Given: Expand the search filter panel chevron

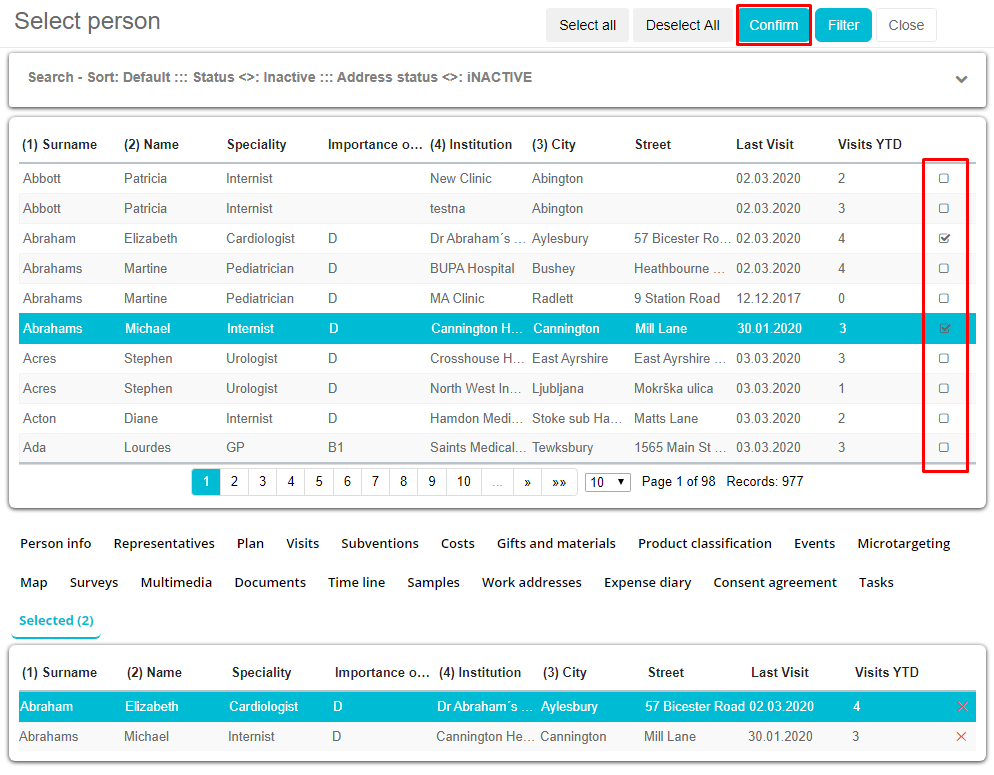Looking at the screenshot, I should tap(961, 79).
